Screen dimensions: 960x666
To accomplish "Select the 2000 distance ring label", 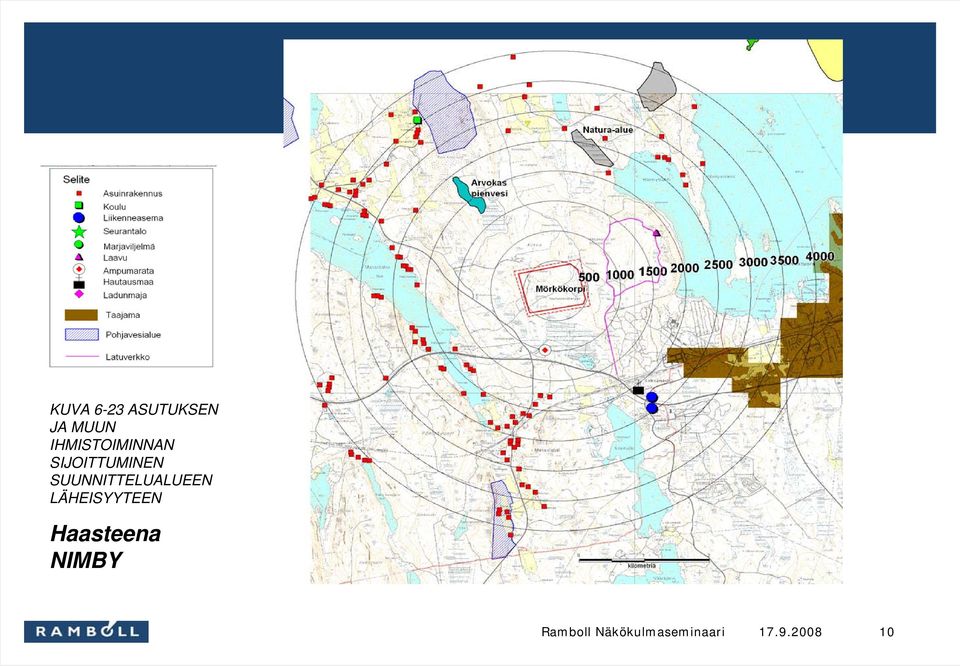I will pyautogui.click(x=684, y=268).
